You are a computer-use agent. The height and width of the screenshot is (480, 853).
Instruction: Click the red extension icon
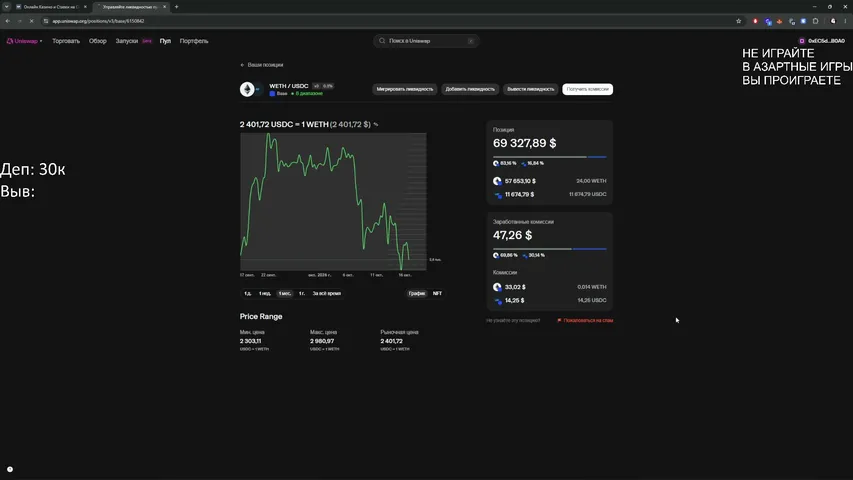755,21
